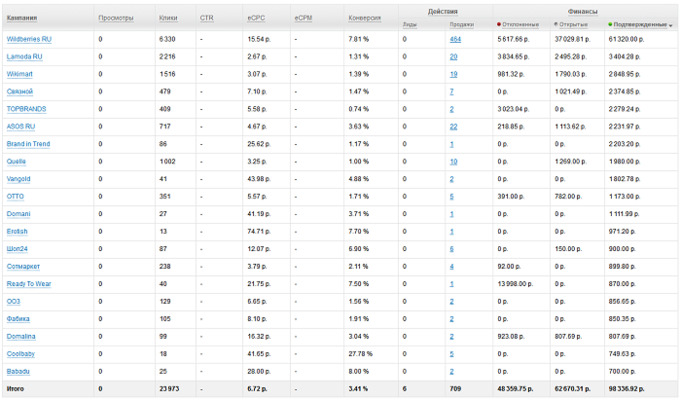Open the 6 sales link for Шоп24
681x400 pixels.
click(452, 249)
